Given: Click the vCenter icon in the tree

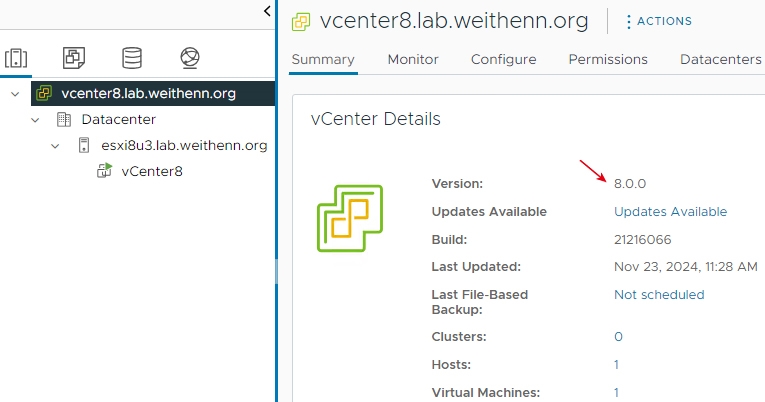Looking at the screenshot, I should (44, 93).
